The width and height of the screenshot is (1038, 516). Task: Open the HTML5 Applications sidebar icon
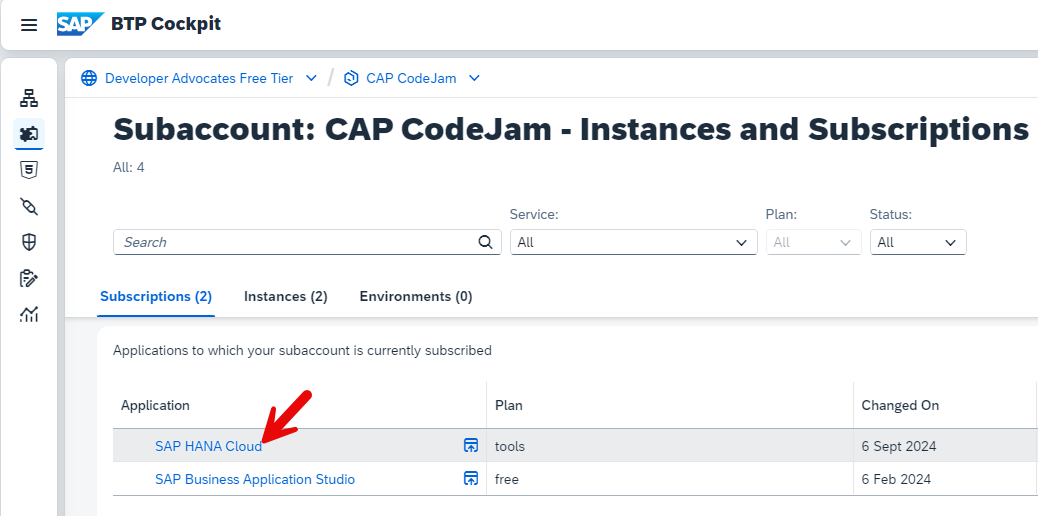point(28,170)
